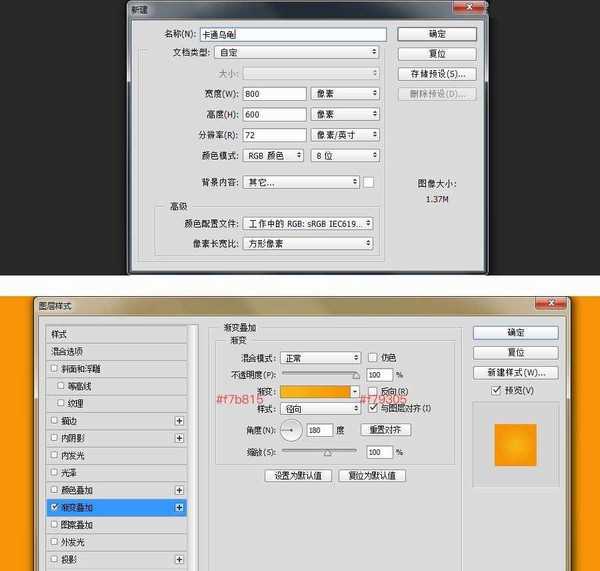
Task: Enable the 光泽 checkbox
Action: click(54, 472)
